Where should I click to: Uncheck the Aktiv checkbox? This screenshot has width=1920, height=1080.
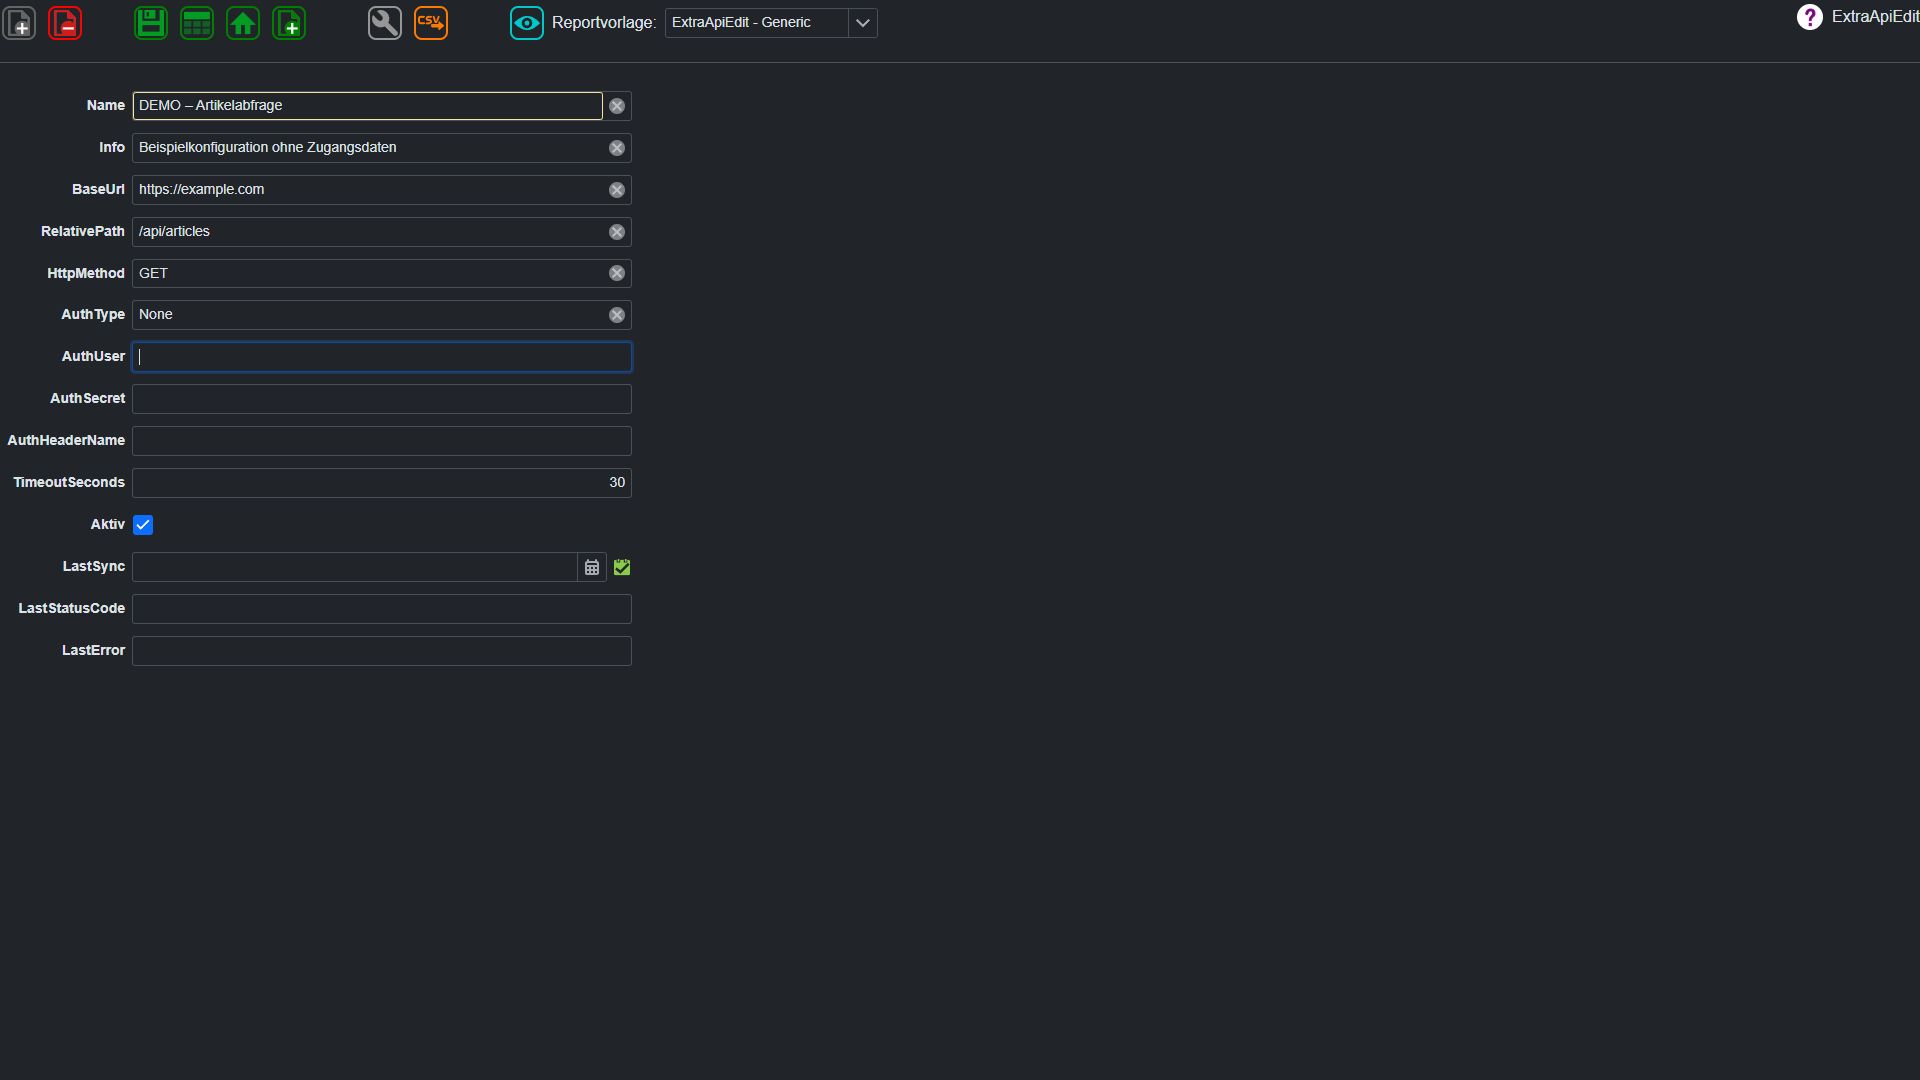point(143,525)
